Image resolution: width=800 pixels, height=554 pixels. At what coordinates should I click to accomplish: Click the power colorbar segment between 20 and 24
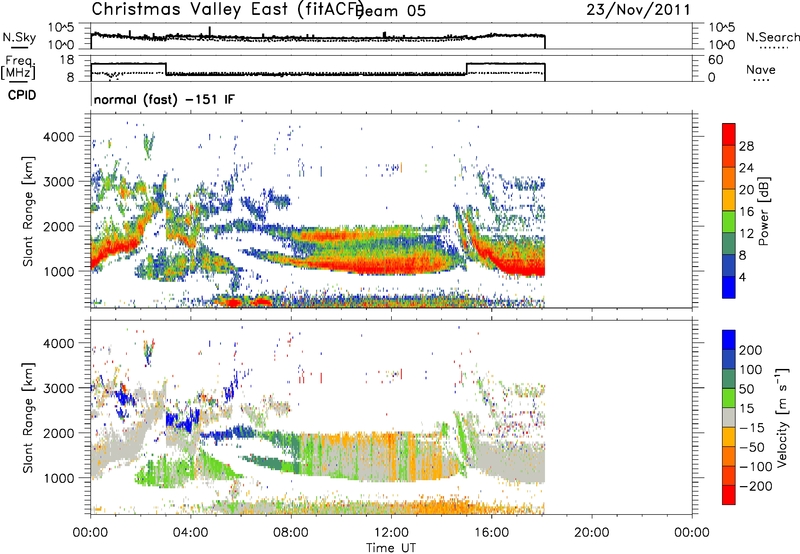tap(729, 178)
